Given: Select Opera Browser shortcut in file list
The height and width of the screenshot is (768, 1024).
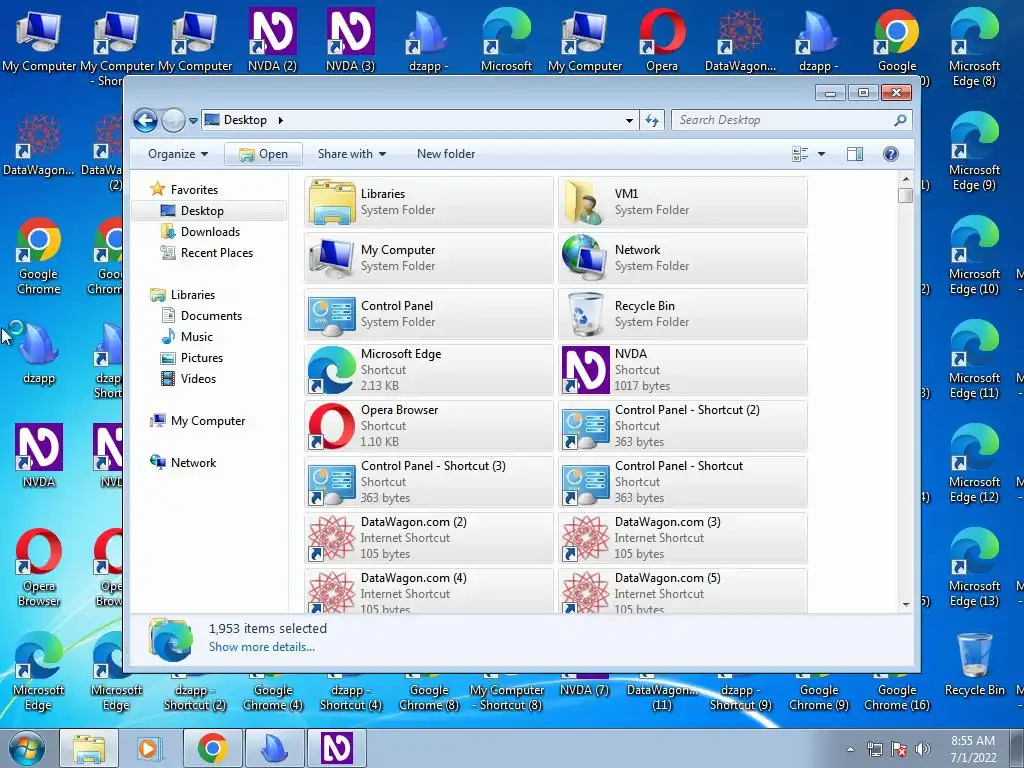Looking at the screenshot, I should (x=429, y=426).
